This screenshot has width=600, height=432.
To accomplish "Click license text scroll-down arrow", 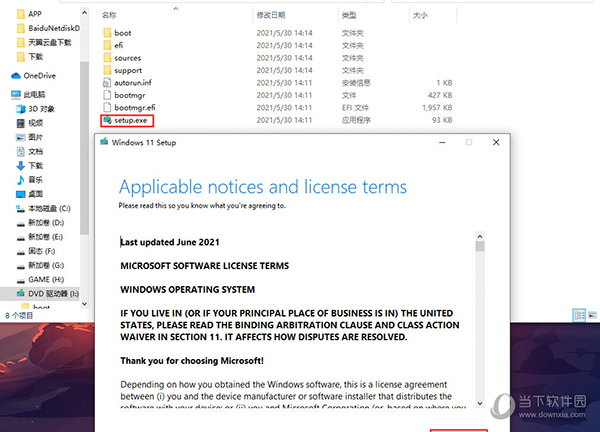I will (x=480, y=403).
